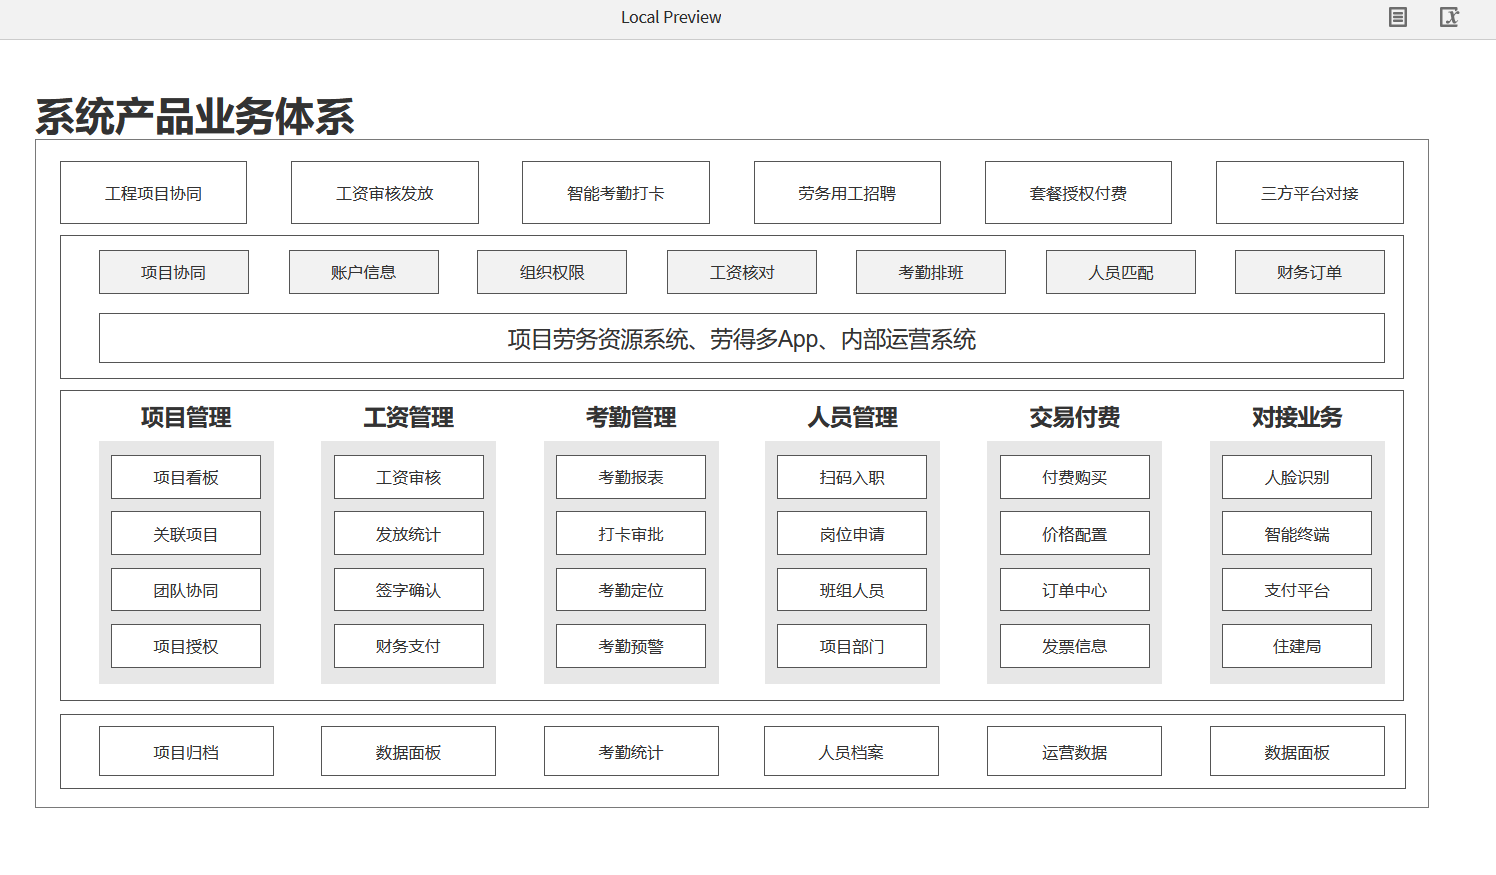
Task: Open the notes page icon in header
Action: 1398,17
